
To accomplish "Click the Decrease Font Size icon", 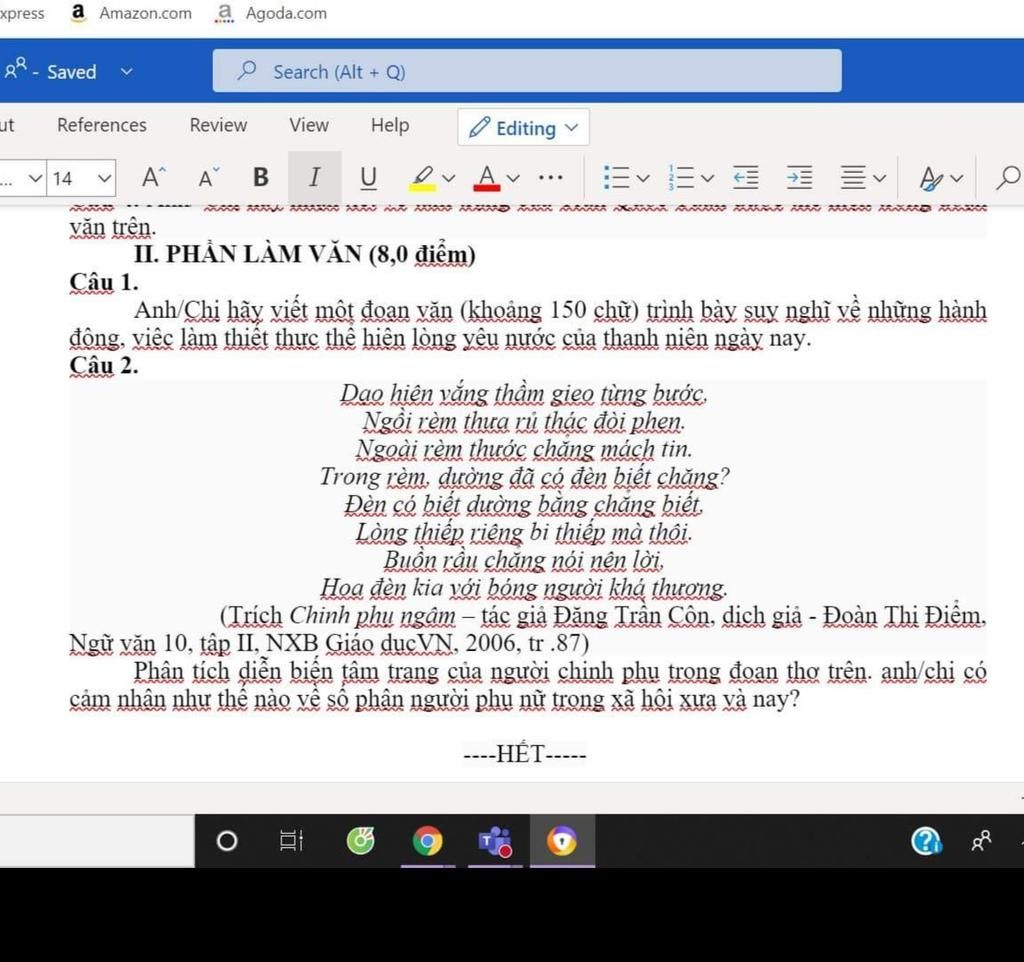I will [208, 177].
